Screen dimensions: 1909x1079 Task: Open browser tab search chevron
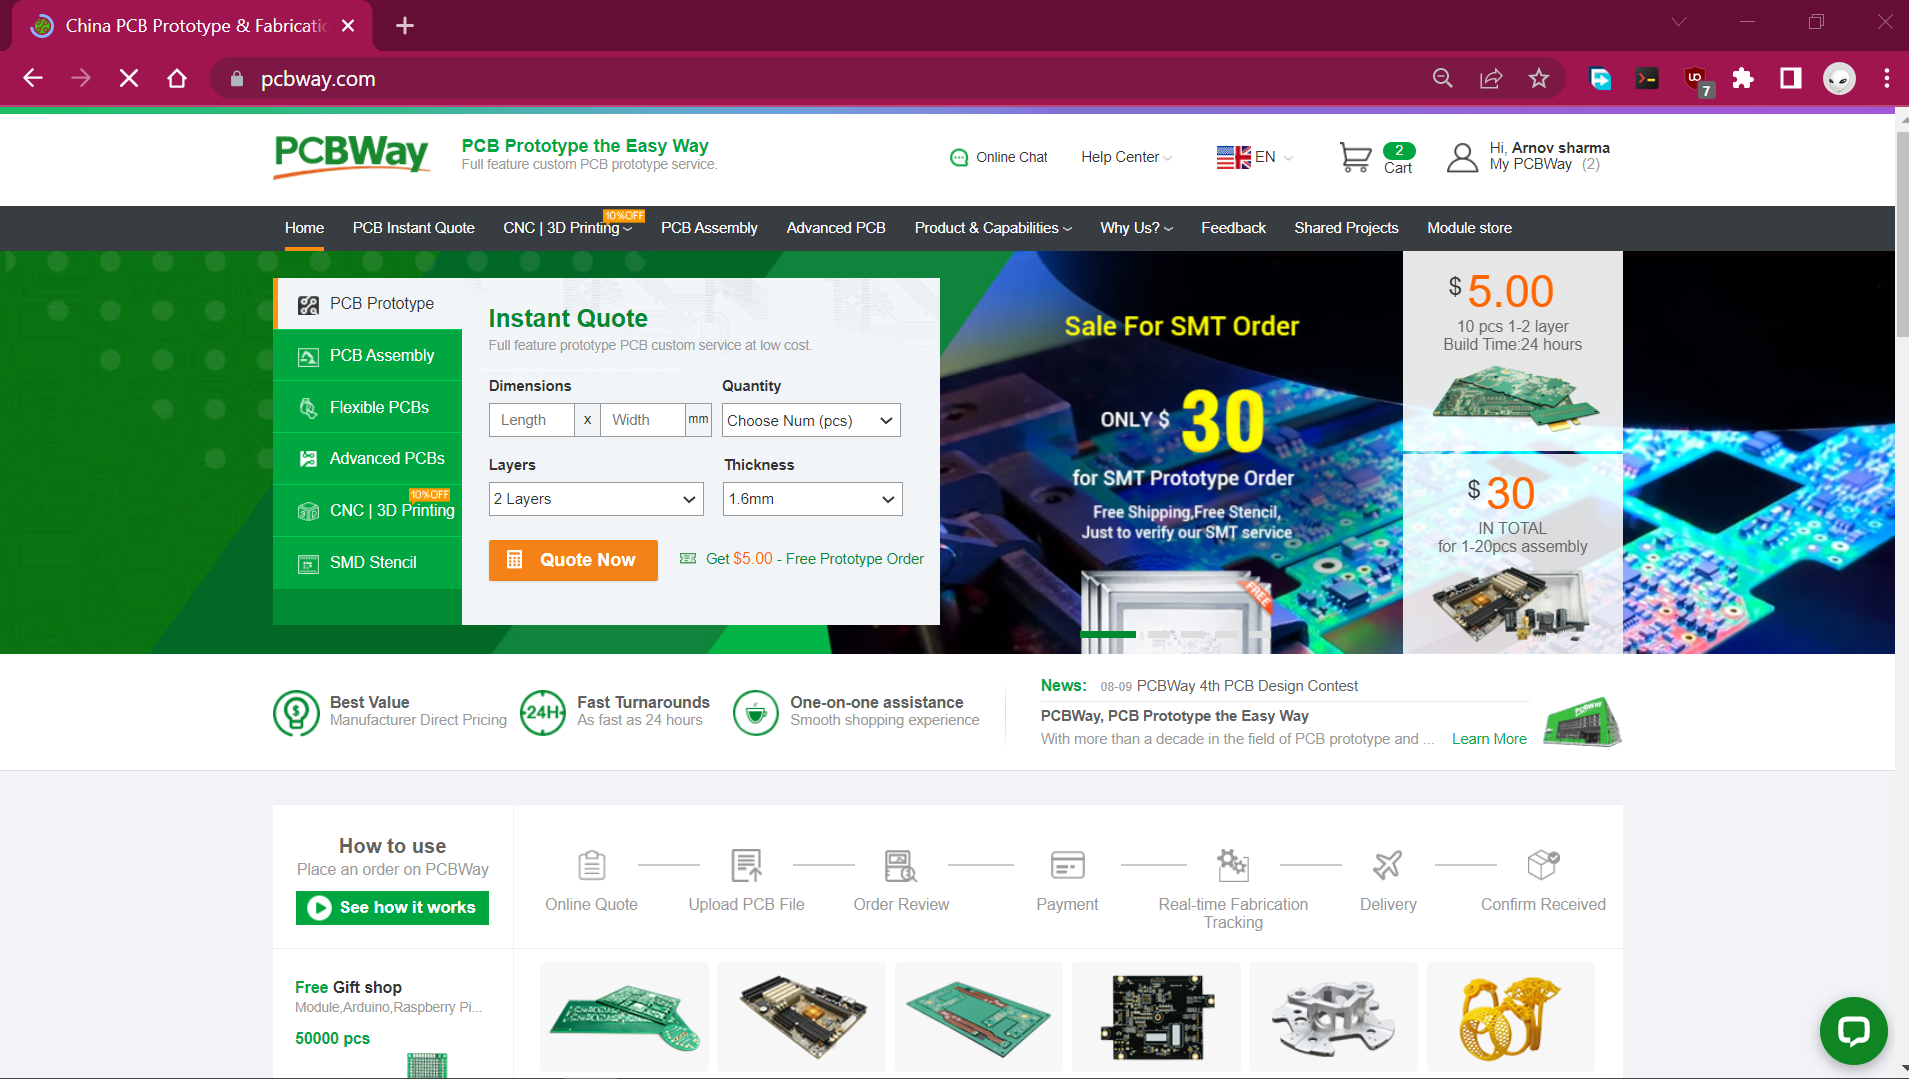1679,23
